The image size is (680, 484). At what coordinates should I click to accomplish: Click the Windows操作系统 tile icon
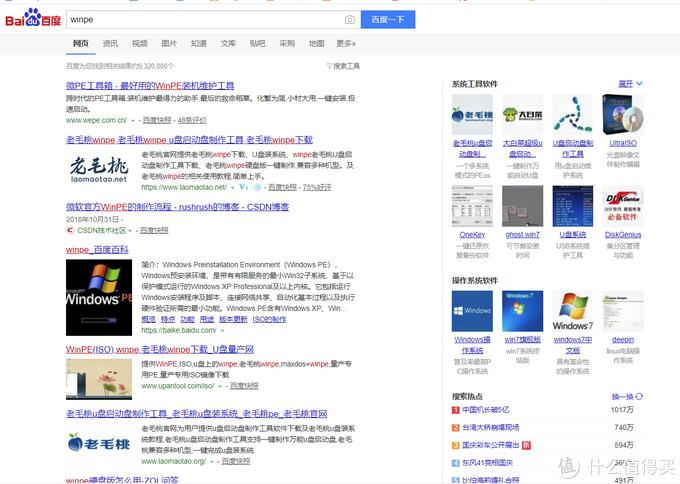point(472,311)
